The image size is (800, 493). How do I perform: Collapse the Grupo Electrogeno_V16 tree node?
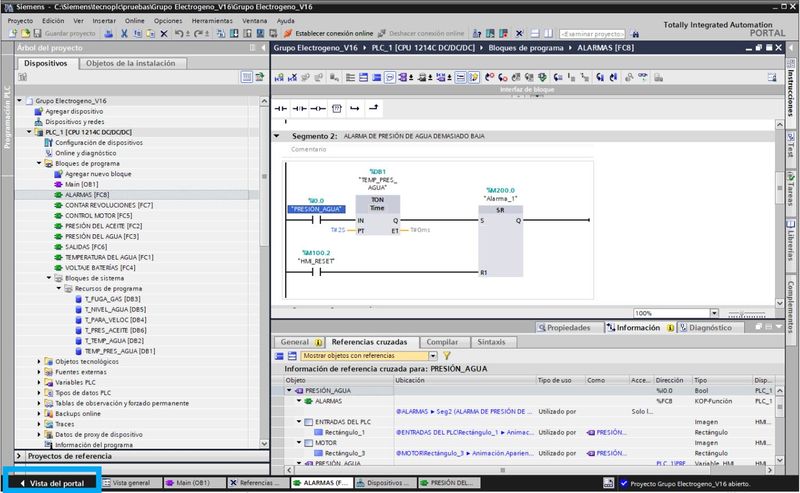tap(20, 101)
